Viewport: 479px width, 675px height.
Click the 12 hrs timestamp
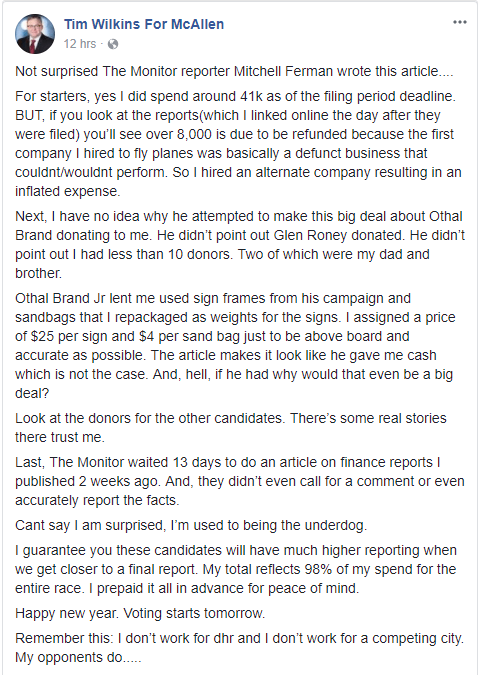(80, 44)
